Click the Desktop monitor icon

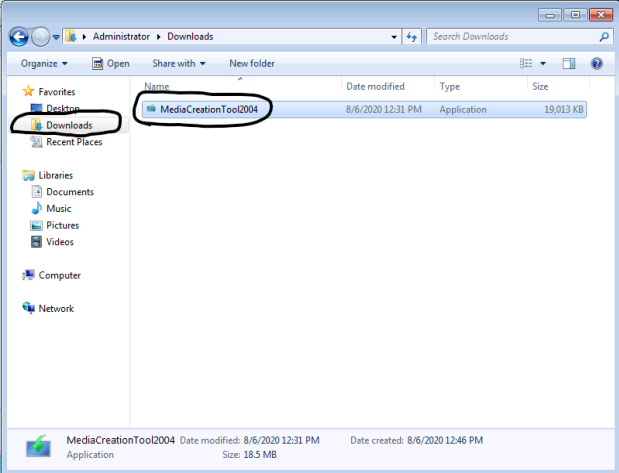click(x=36, y=108)
